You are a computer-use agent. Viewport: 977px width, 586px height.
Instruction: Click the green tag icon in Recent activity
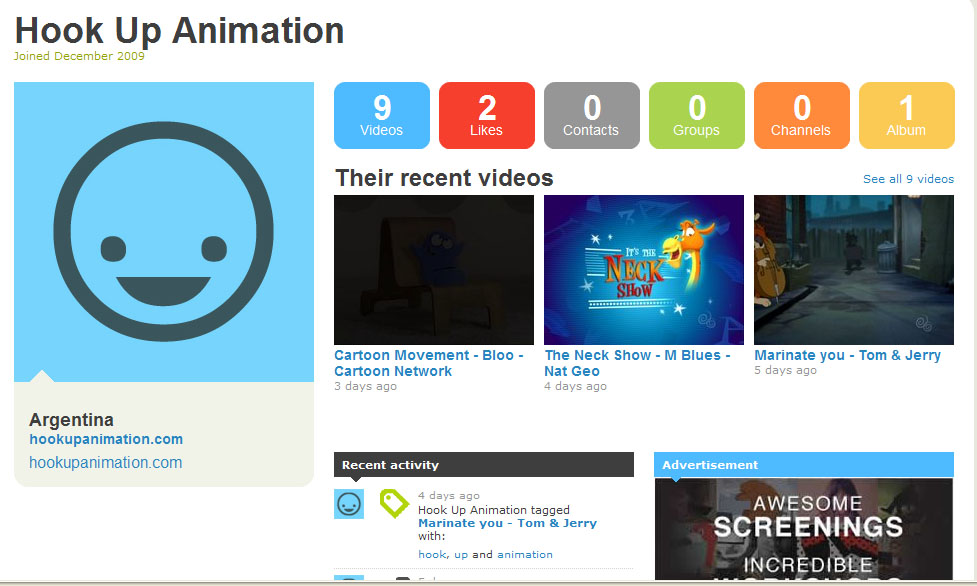[x=394, y=503]
